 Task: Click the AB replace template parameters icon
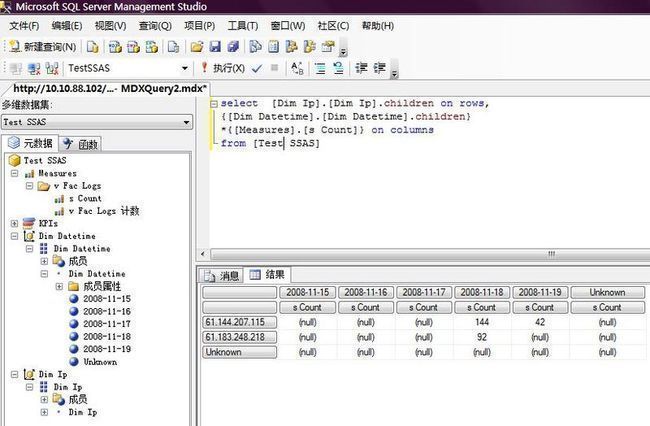pyautogui.click(x=297, y=68)
